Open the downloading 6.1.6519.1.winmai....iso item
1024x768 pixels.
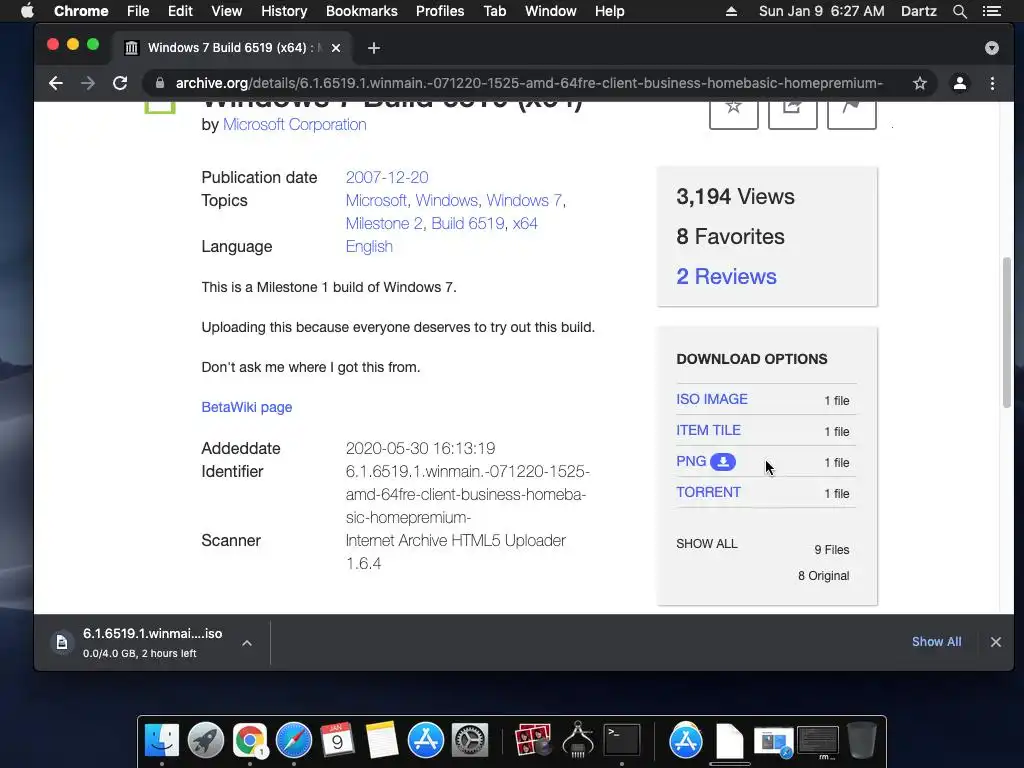(152, 643)
